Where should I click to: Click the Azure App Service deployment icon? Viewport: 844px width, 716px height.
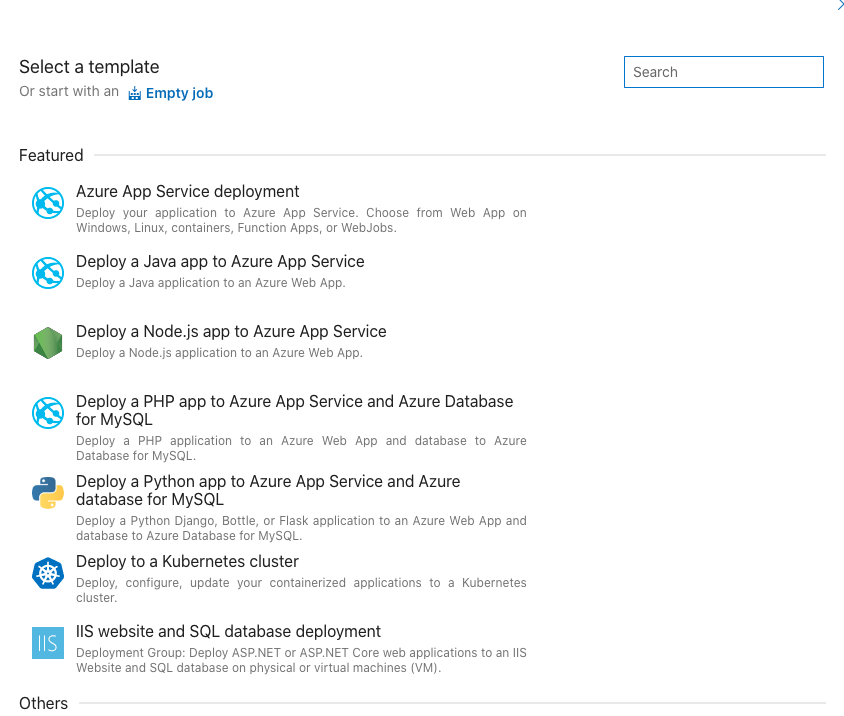coord(48,203)
